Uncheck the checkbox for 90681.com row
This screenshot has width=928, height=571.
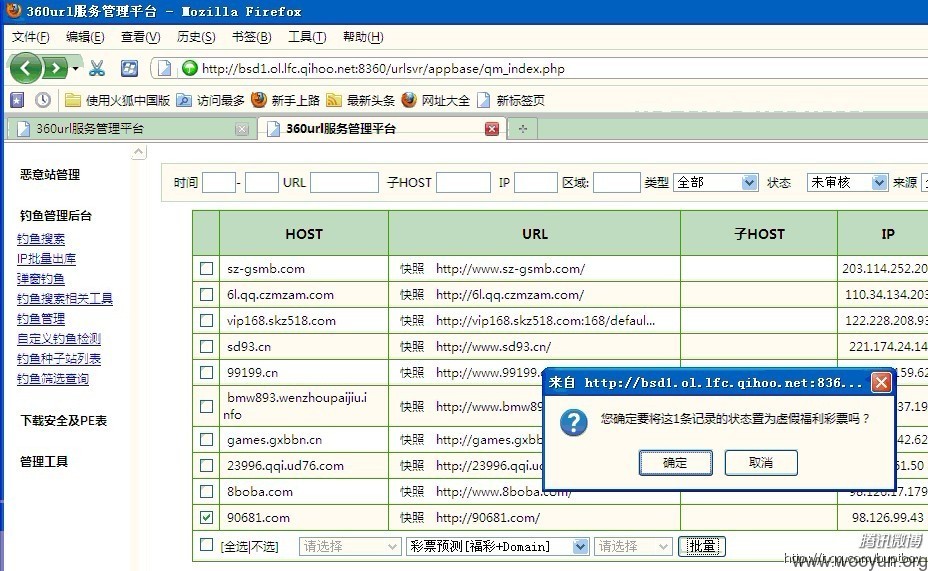(x=206, y=517)
